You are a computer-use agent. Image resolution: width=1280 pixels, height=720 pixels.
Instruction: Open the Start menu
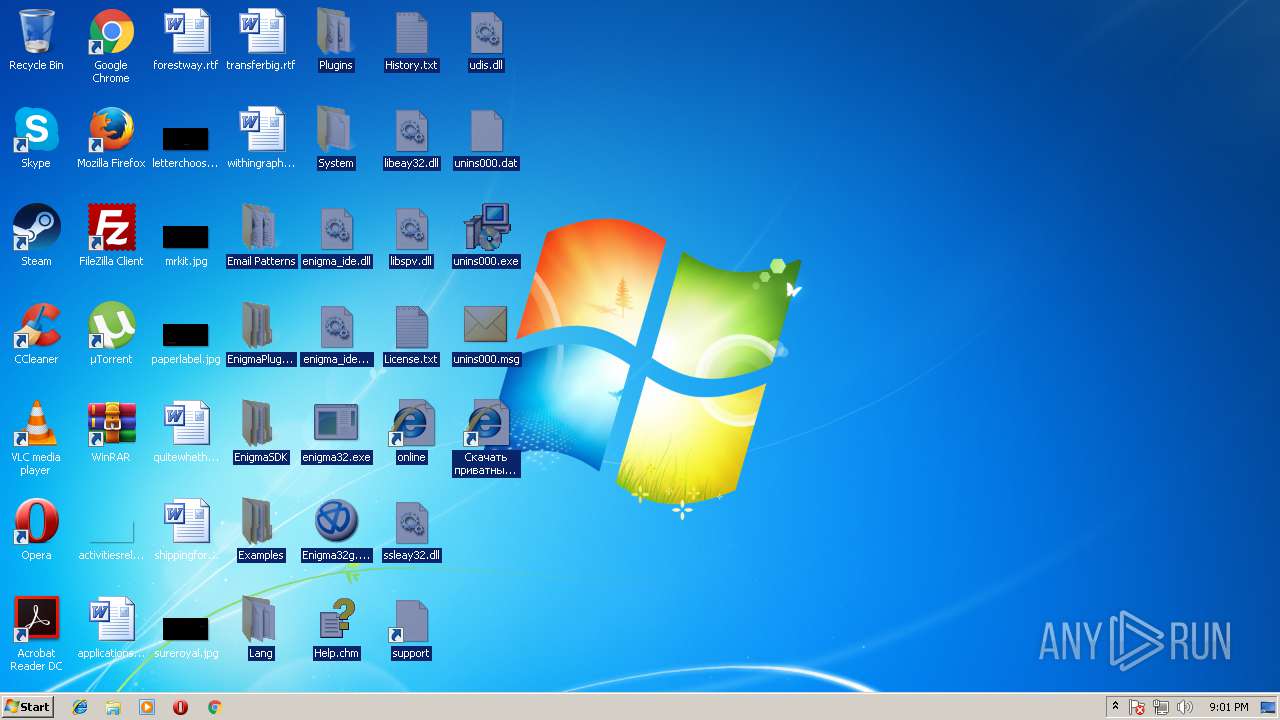[x=28, y=707]
